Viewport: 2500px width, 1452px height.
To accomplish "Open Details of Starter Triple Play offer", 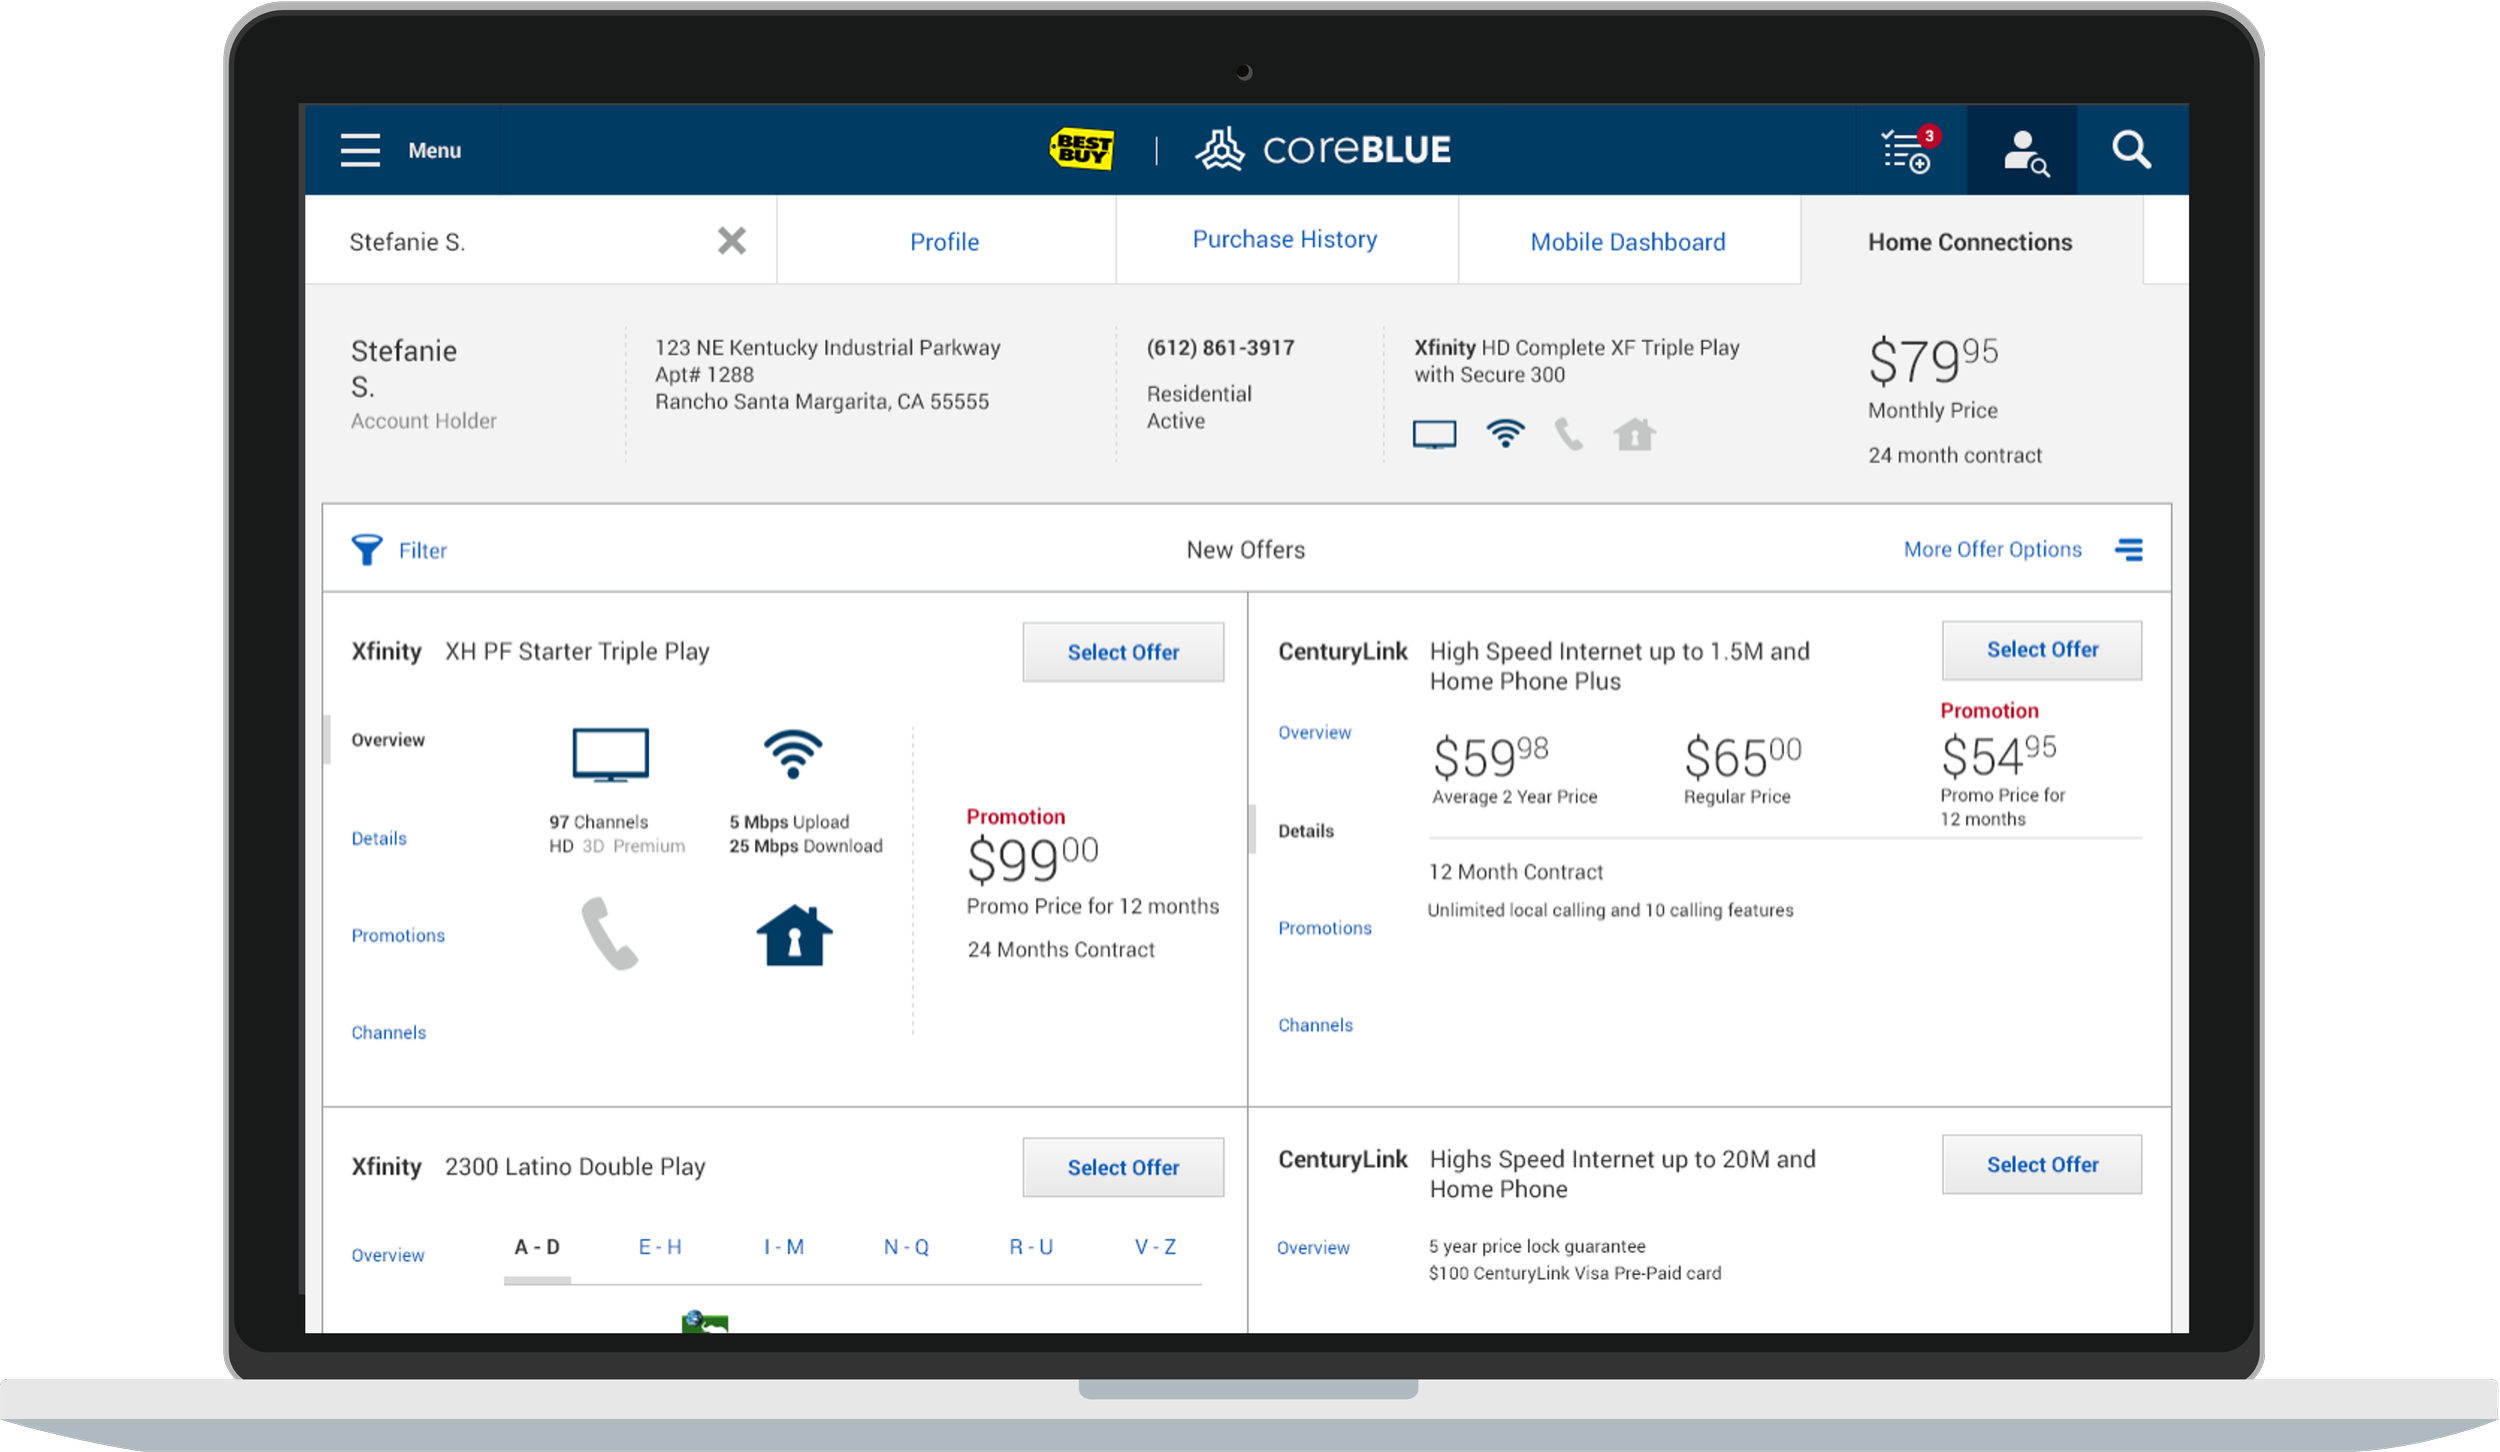I will [x=379, y=838].
